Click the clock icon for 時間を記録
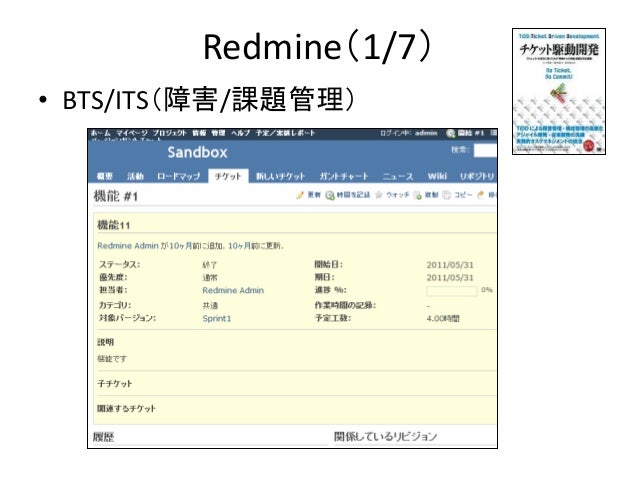The image size is (638, 479). [330, 196]
